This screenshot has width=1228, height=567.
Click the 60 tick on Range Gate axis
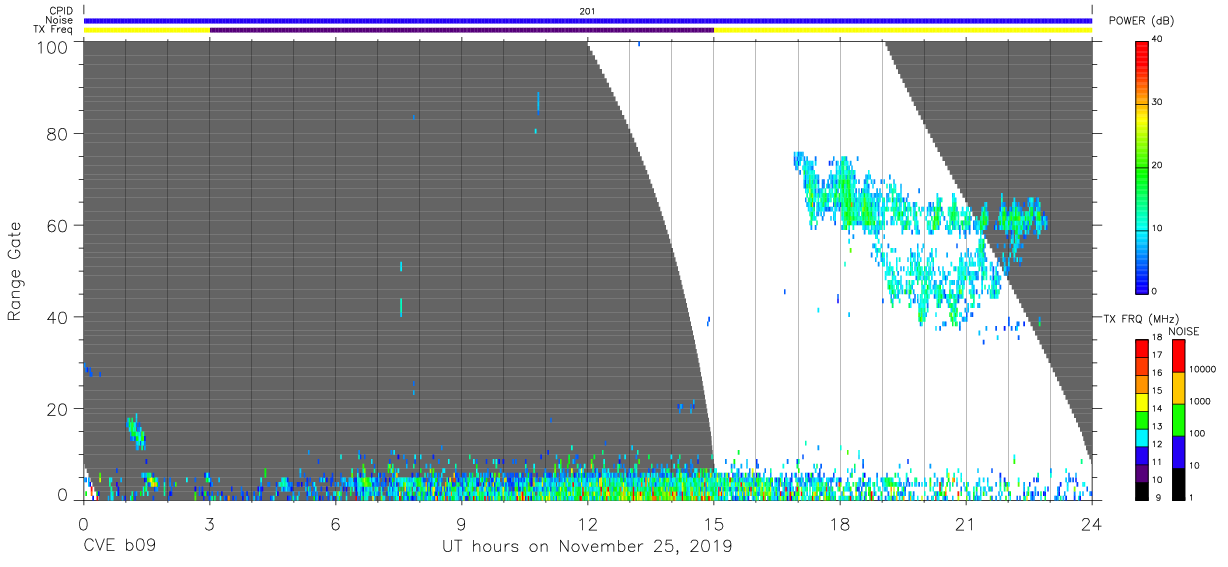[x=59, y=226]
